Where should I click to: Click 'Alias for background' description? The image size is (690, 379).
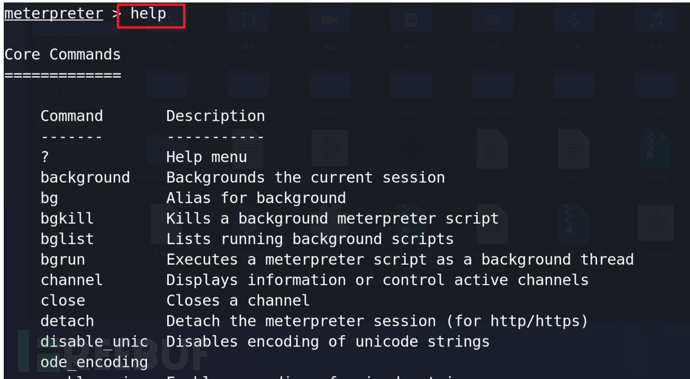pos(256,198)
